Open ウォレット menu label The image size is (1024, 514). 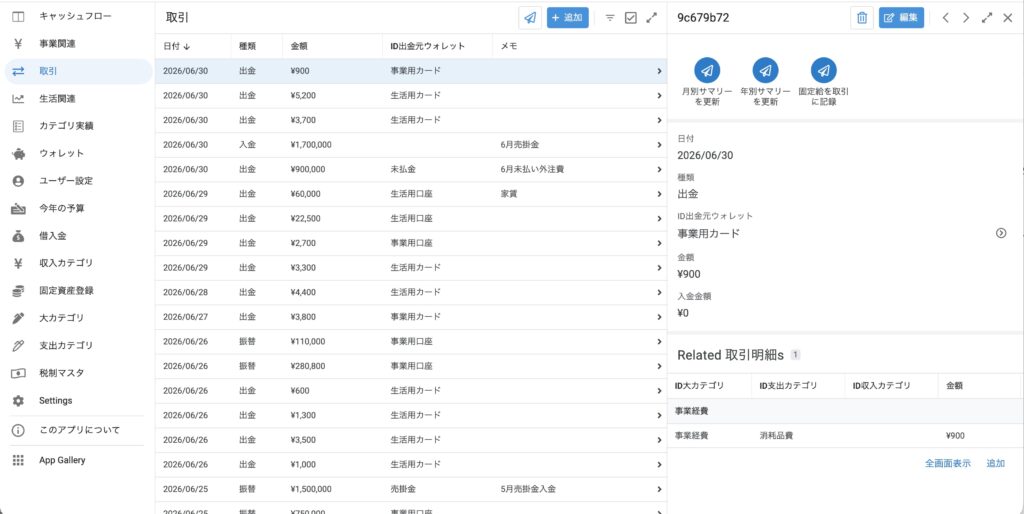pos(61,153)
